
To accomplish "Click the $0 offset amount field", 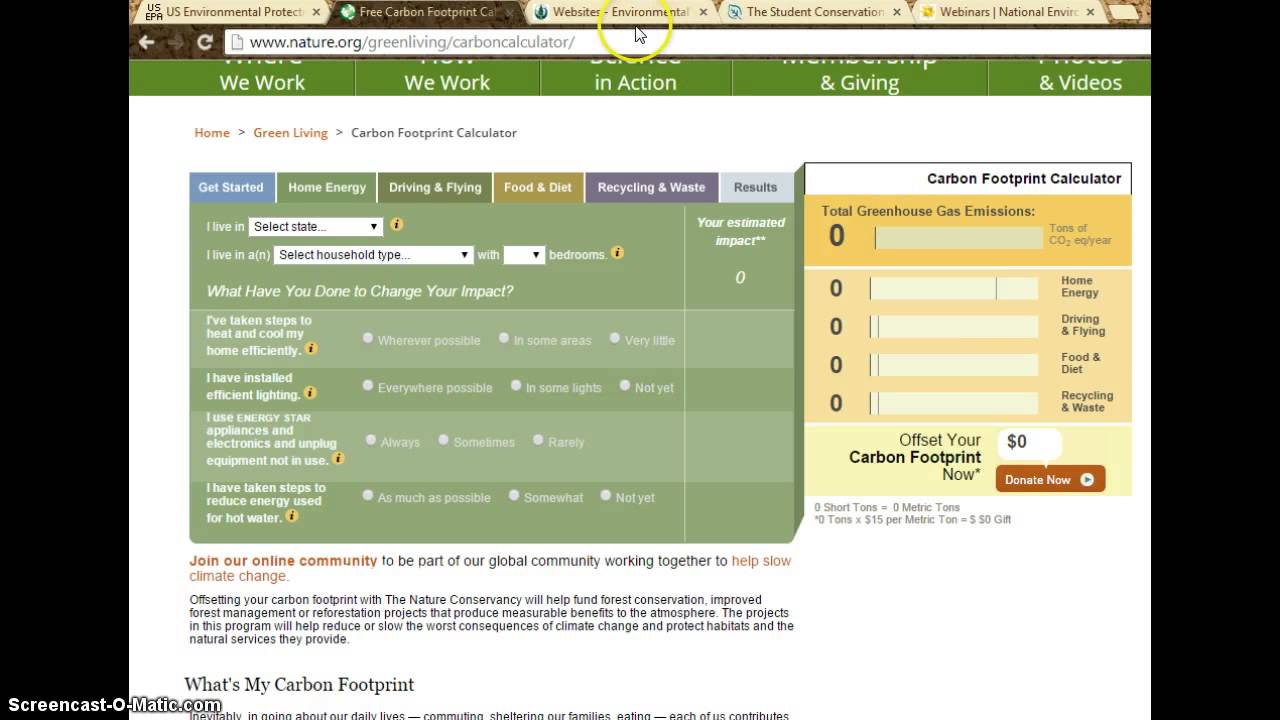I will click(1029, 442).
